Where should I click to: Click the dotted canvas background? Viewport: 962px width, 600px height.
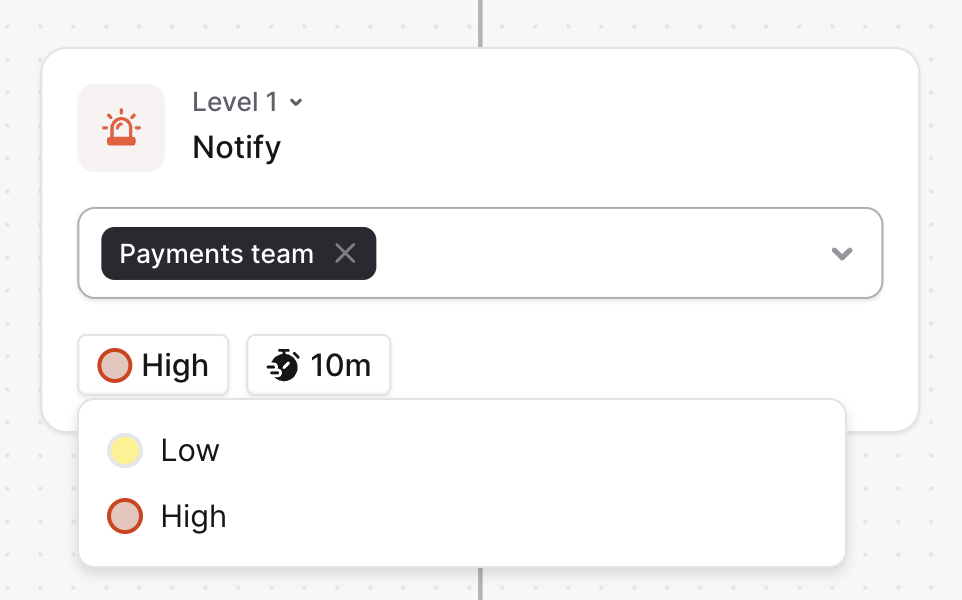click(x=930, y=520)
